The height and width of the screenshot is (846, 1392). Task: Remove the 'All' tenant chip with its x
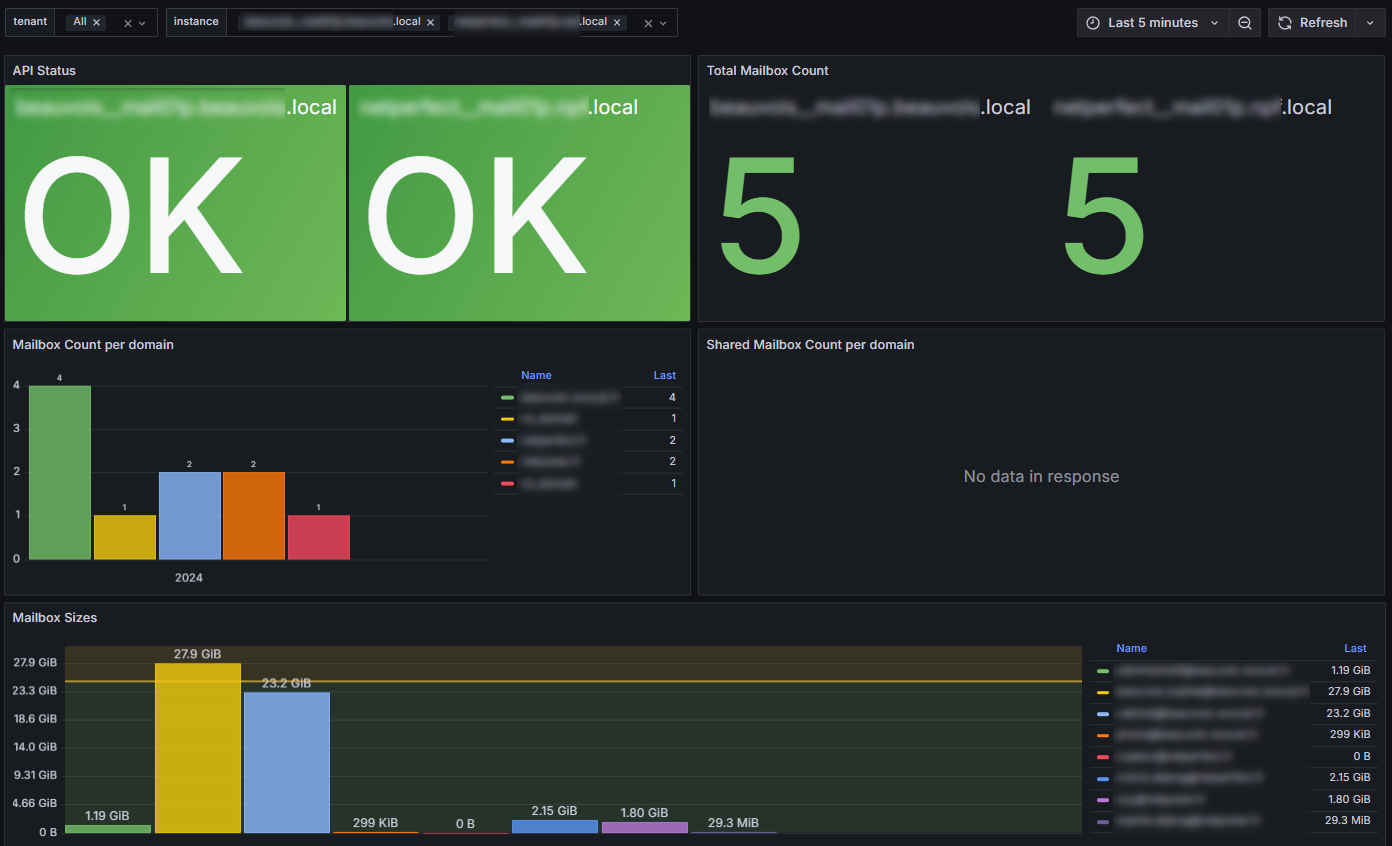97,22
